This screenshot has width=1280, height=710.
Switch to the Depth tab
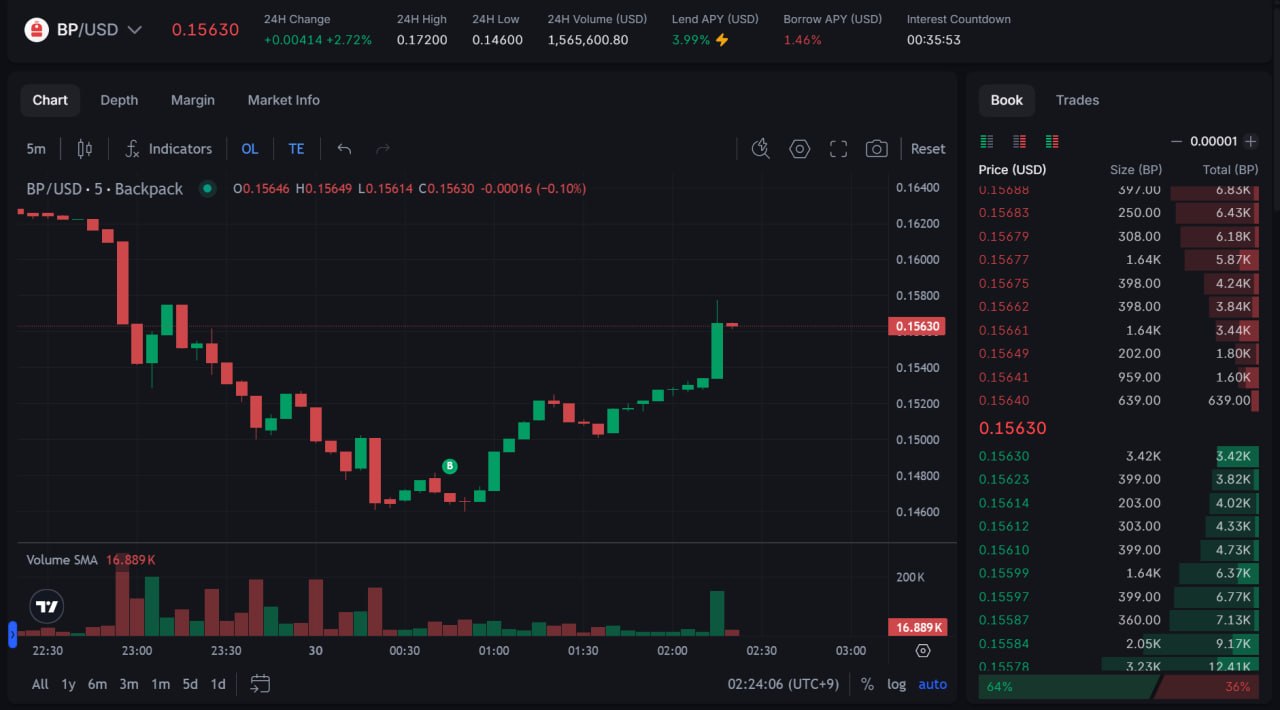click(x=119, y=100)
